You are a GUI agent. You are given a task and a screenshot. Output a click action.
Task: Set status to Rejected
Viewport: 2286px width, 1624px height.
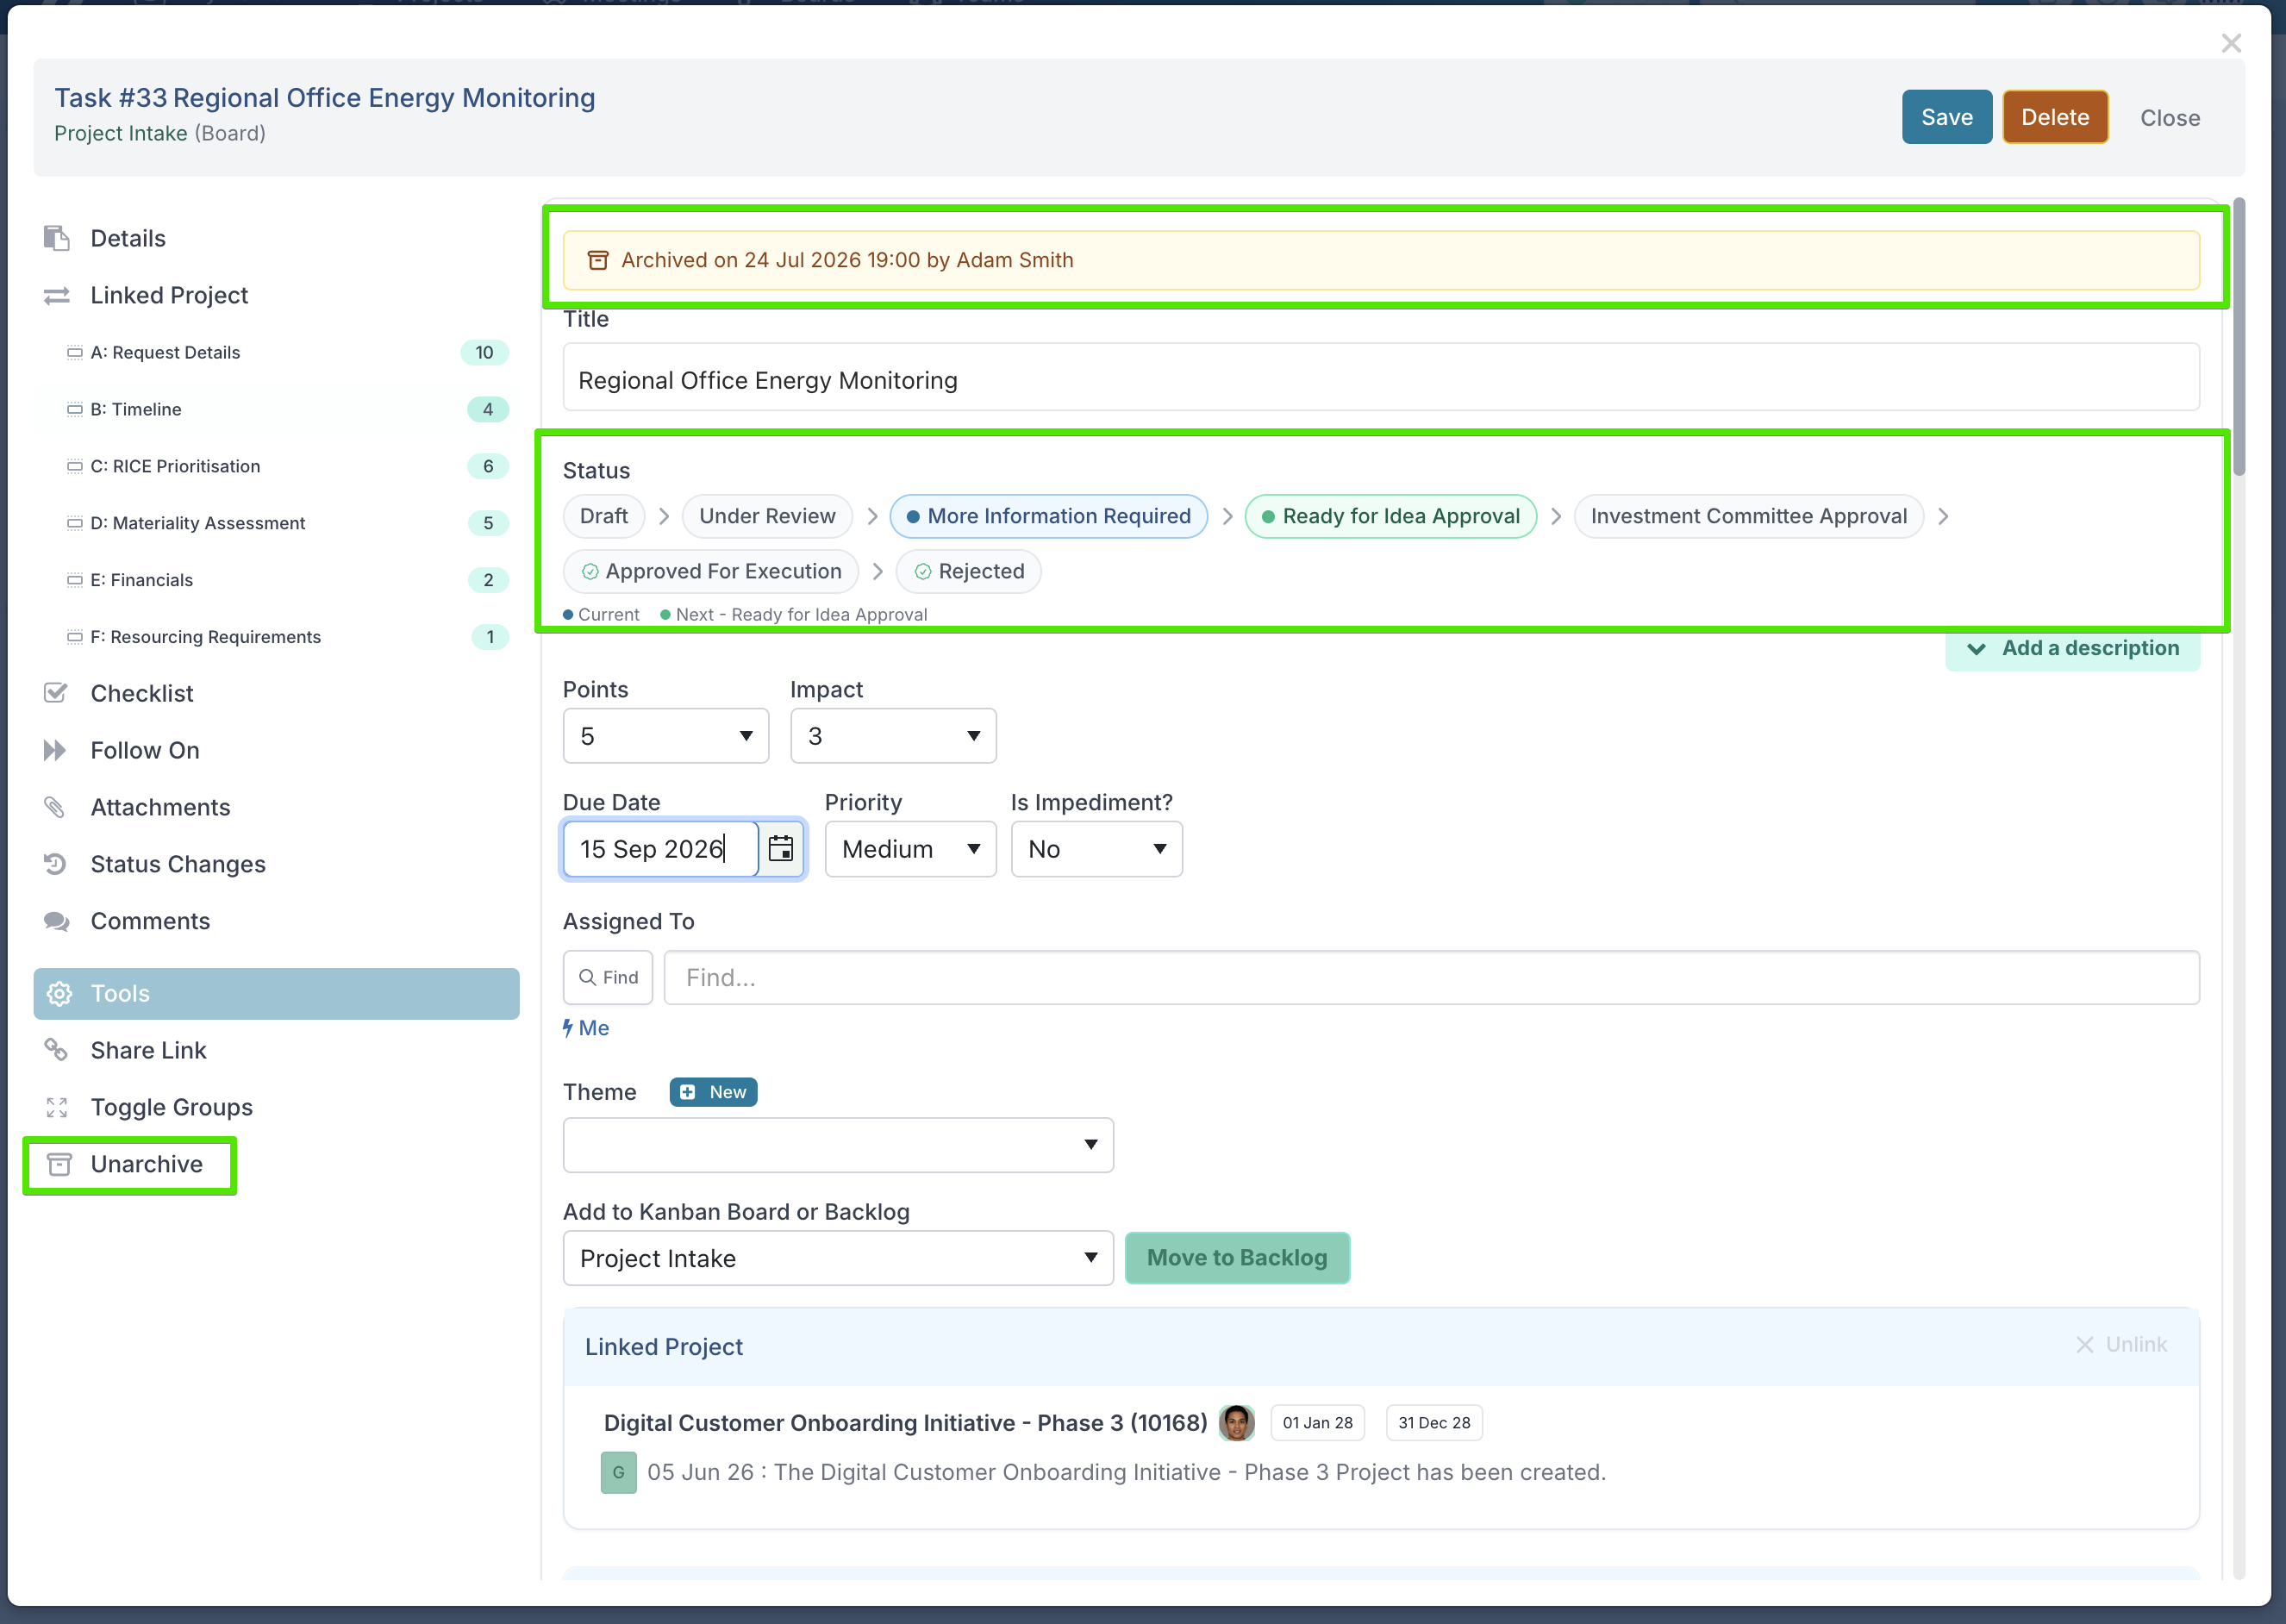tap(969, 571)
